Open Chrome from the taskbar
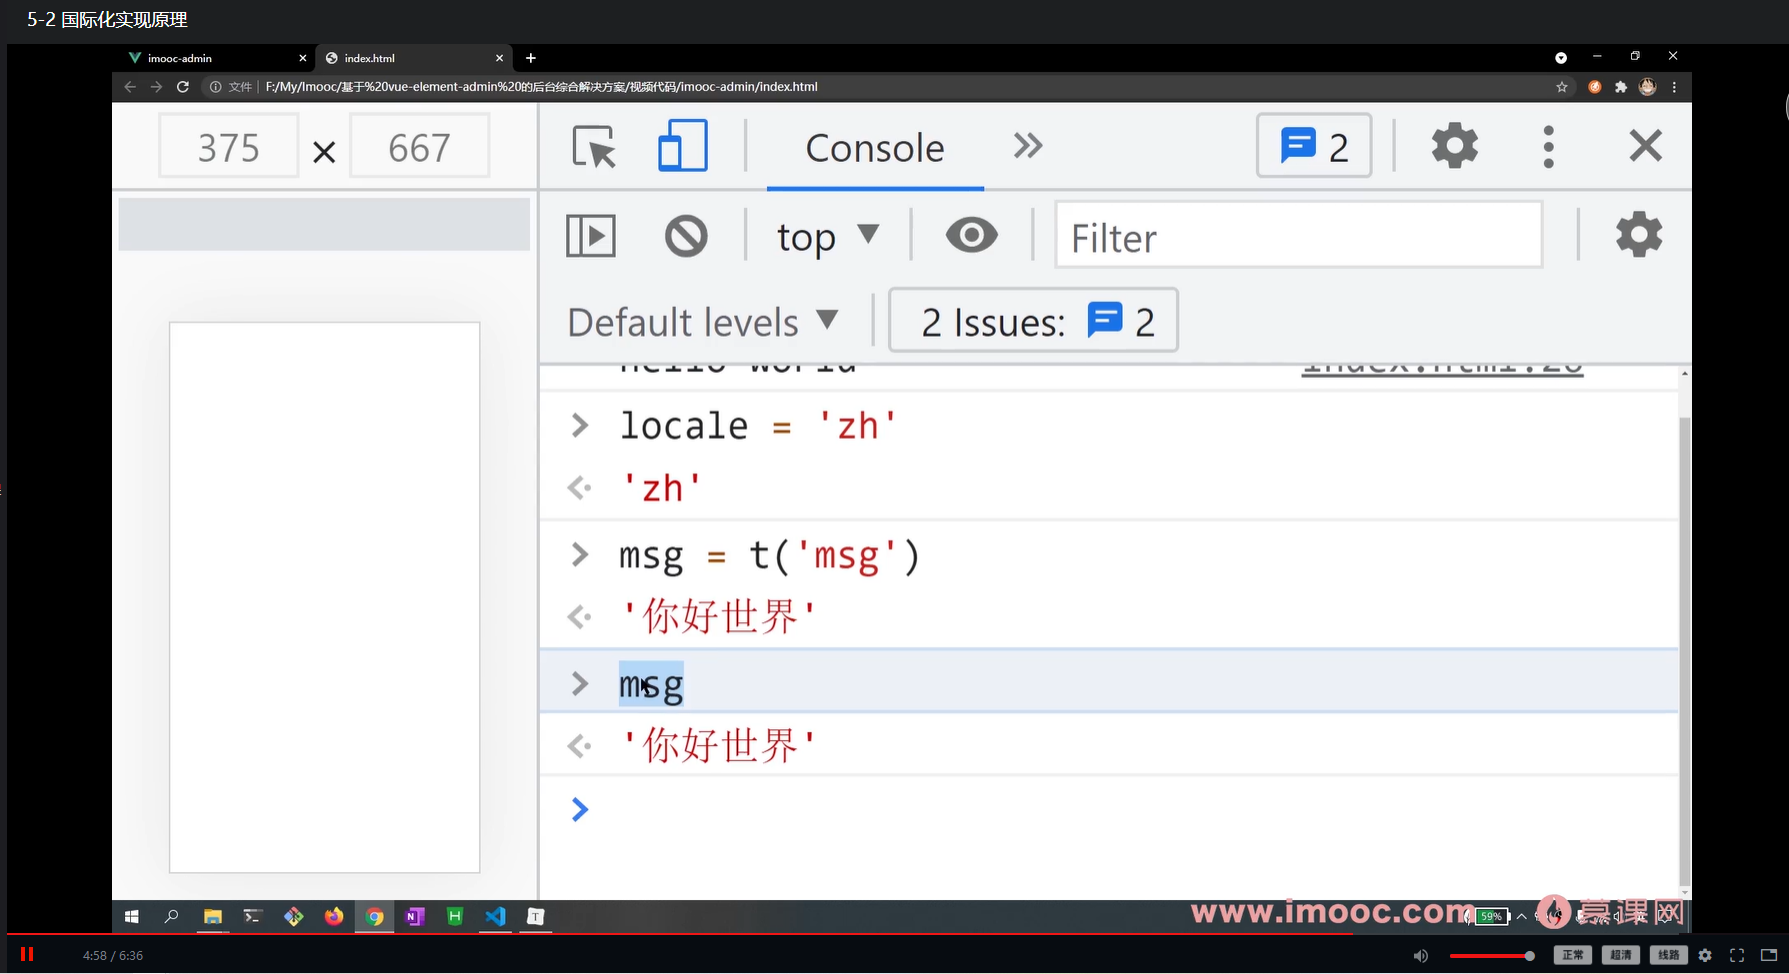This screenshot has width=1789, height=974. 374,916
